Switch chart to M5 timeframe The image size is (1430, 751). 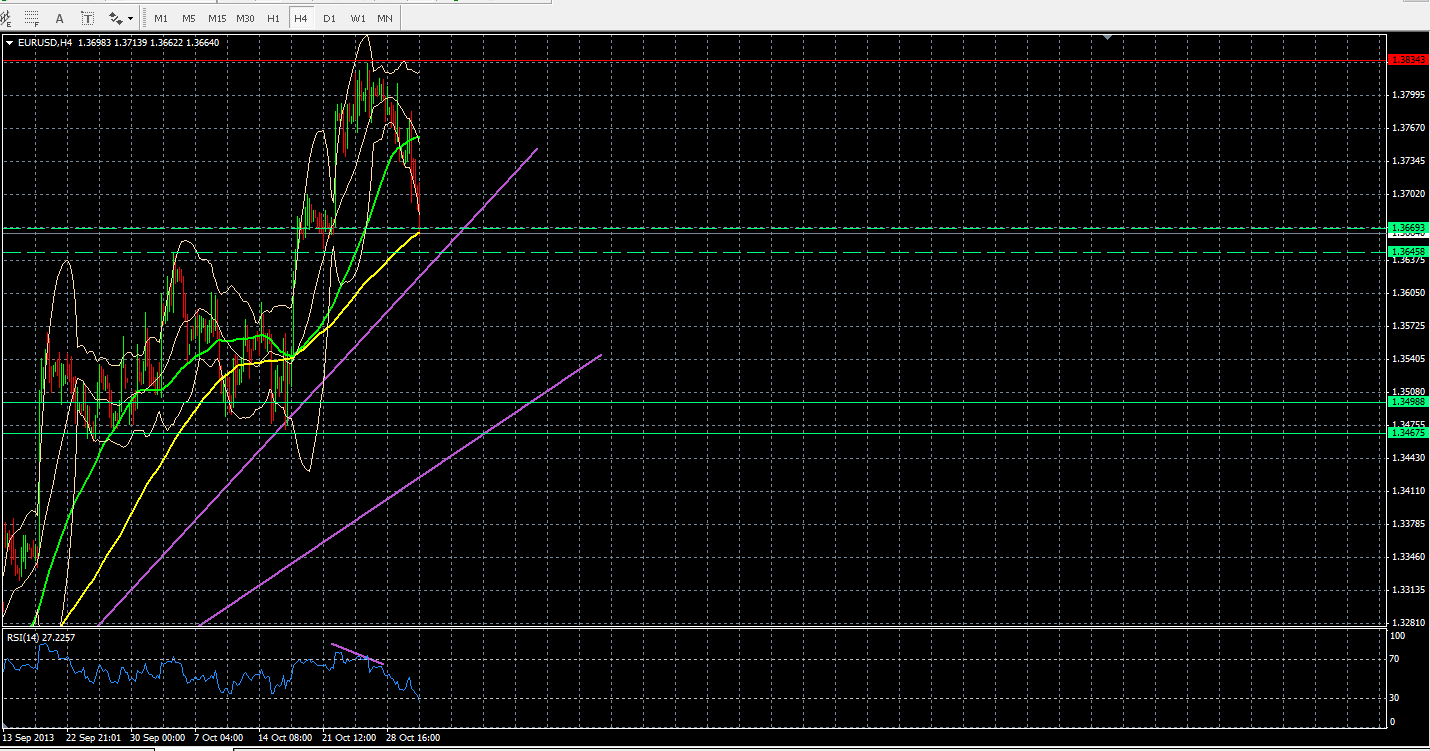189,18
